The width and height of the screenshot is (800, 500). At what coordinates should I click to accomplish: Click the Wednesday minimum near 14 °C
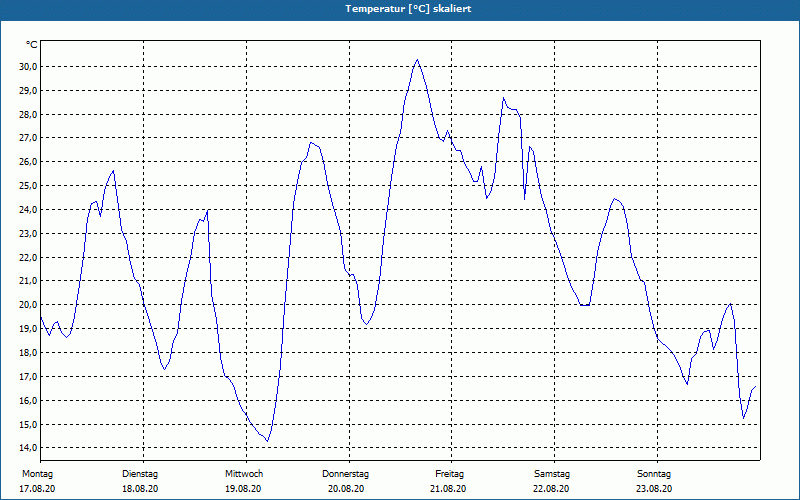pos(267,441)
